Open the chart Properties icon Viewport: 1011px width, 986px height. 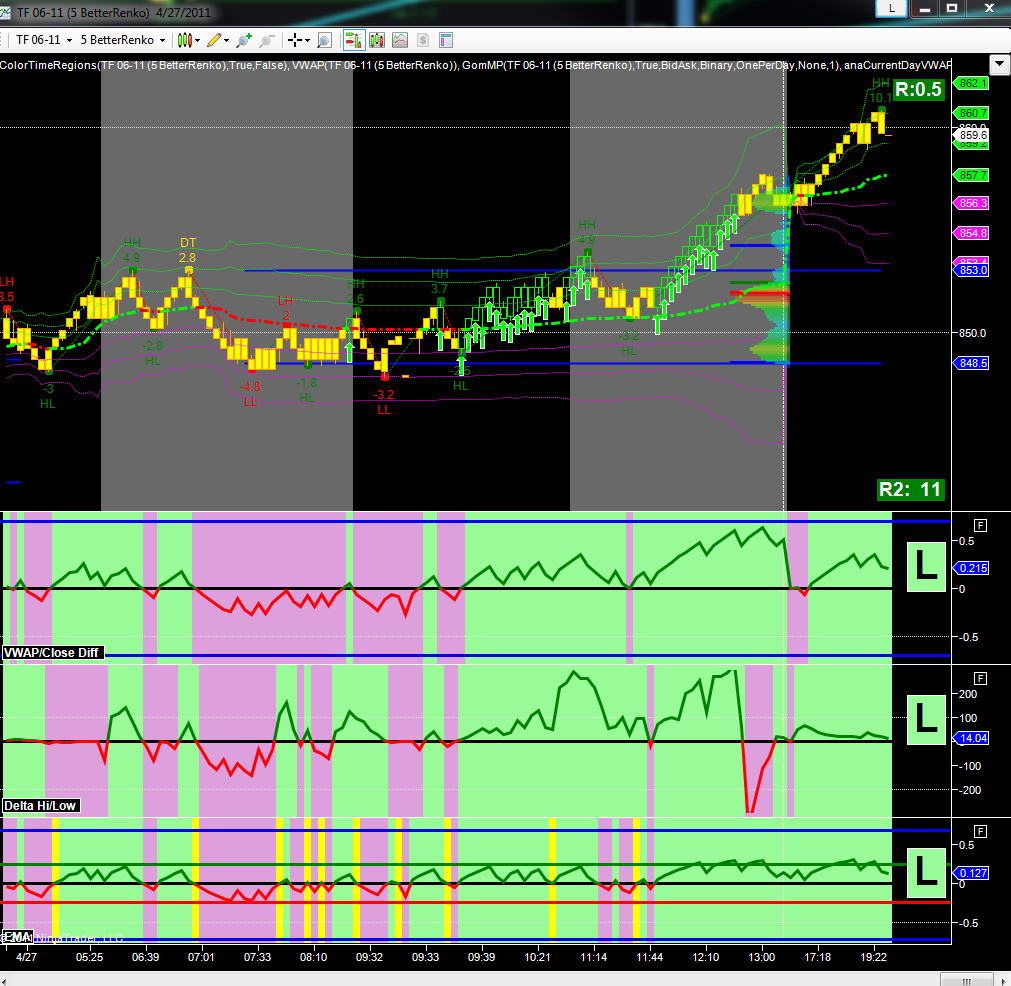pyautogui.click(x=446, y=40)
